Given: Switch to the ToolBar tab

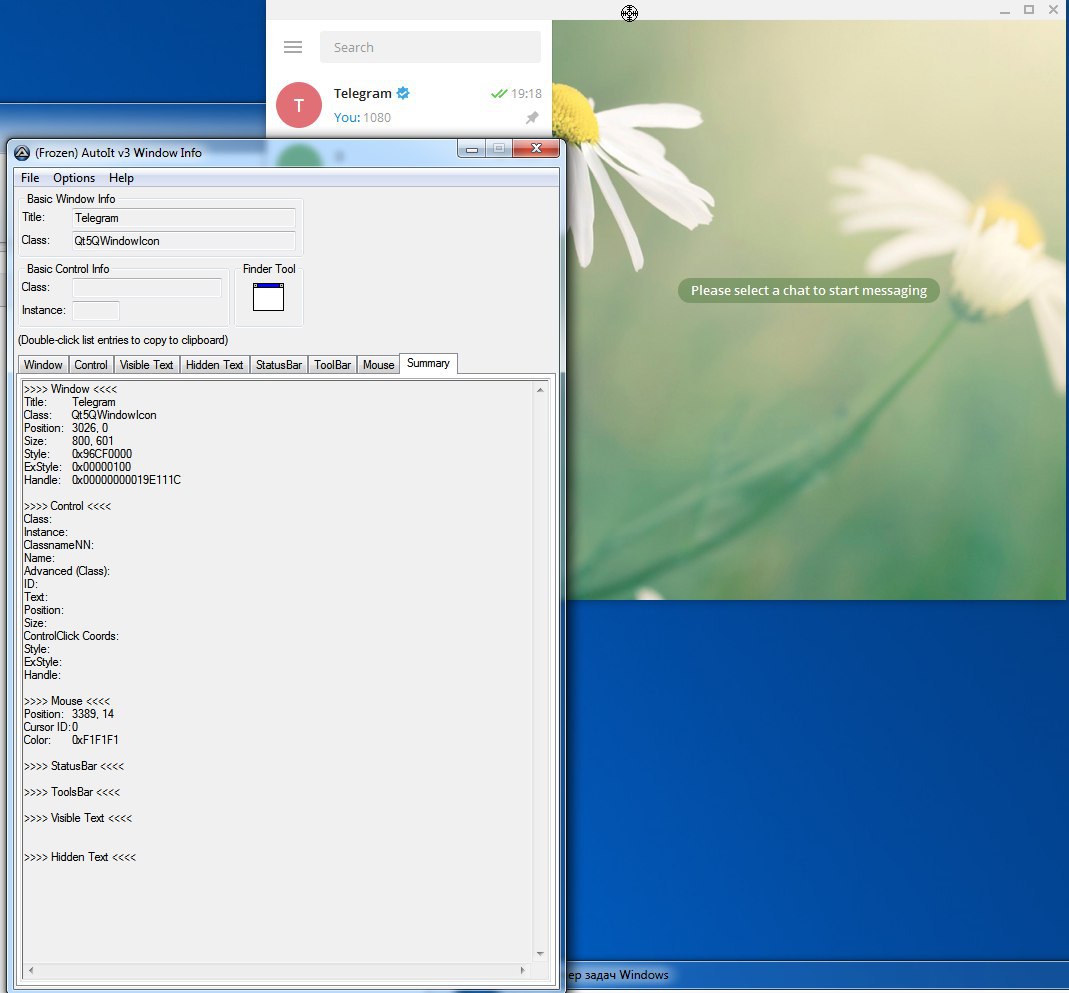Looking at the screenshot, I should point(333,365).
